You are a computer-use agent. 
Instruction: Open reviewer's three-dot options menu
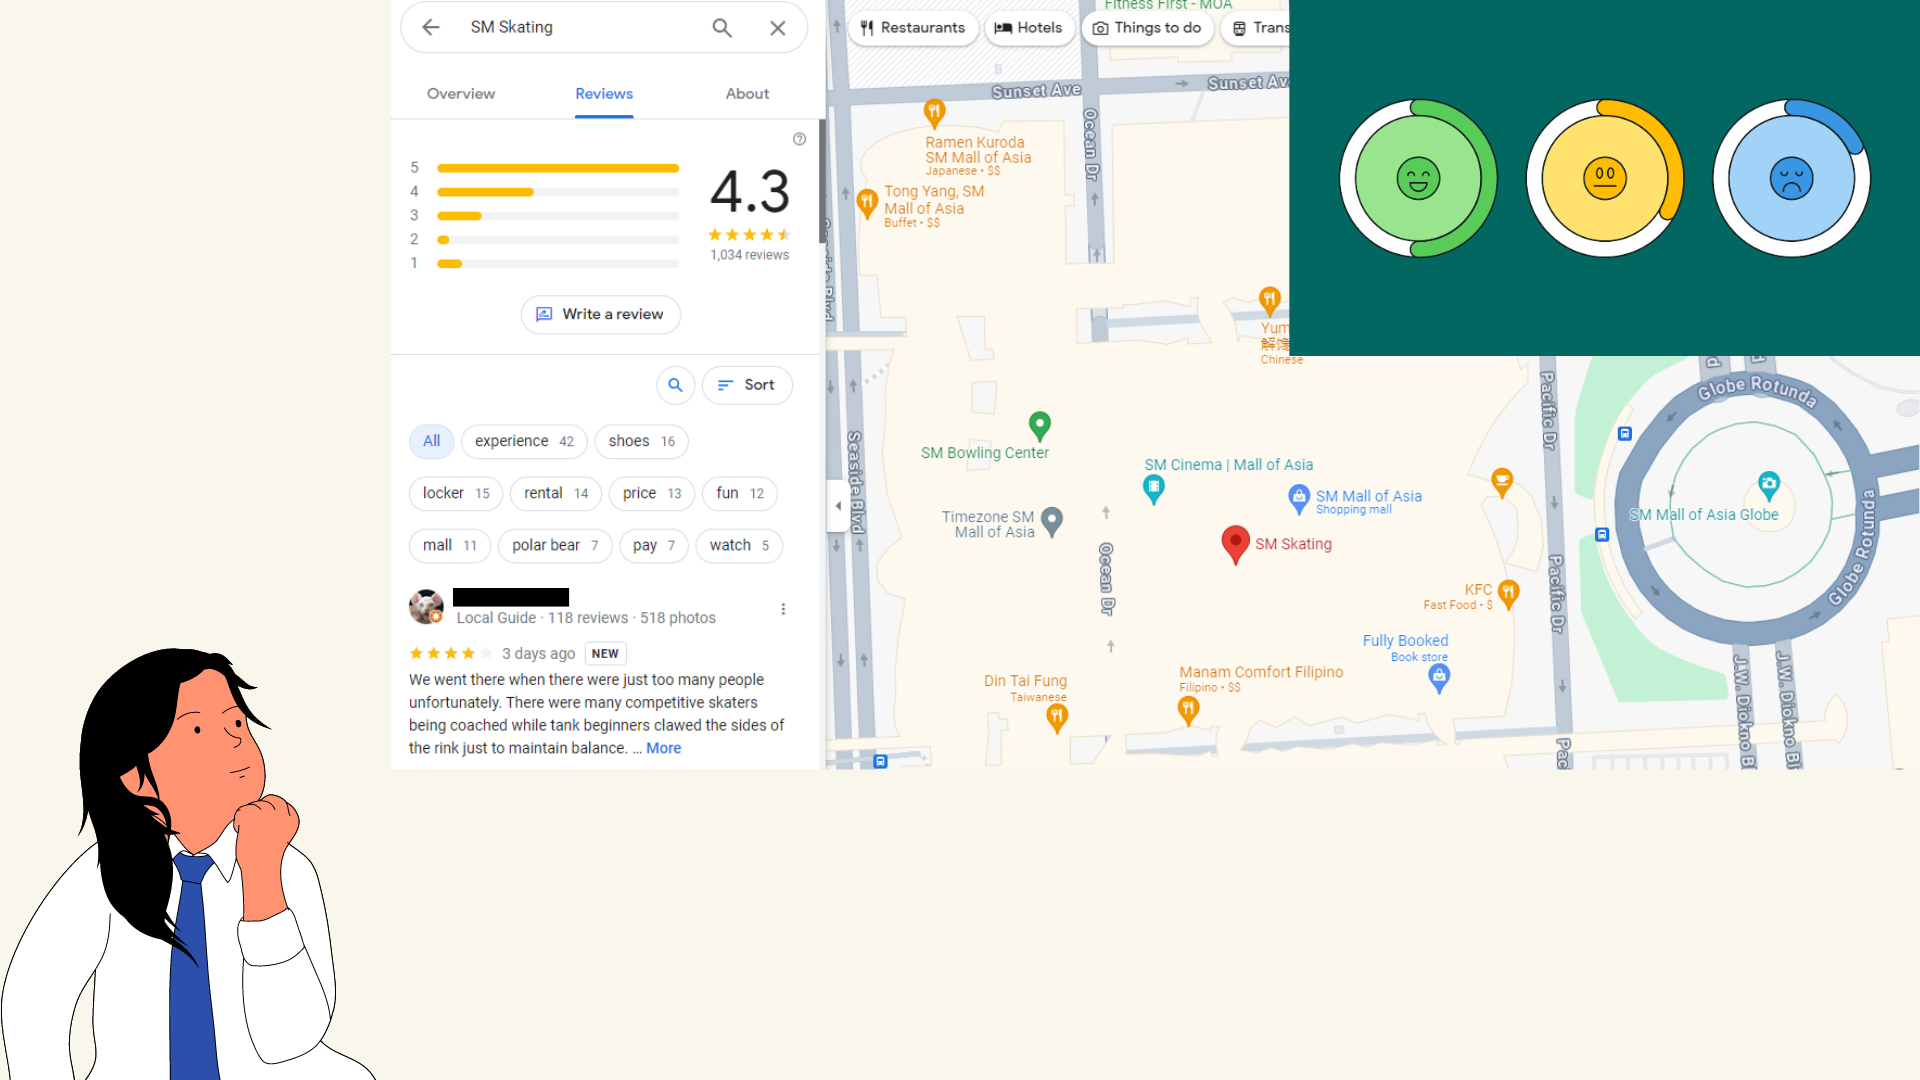tap(783, 609)
